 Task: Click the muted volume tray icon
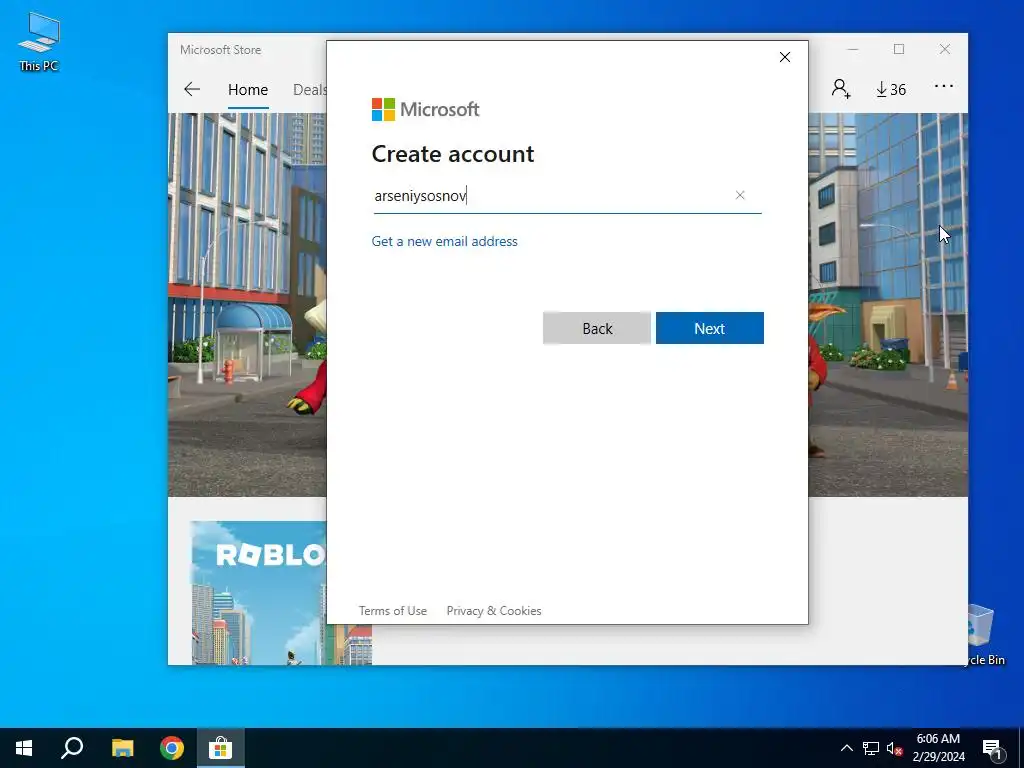point(895,748)
